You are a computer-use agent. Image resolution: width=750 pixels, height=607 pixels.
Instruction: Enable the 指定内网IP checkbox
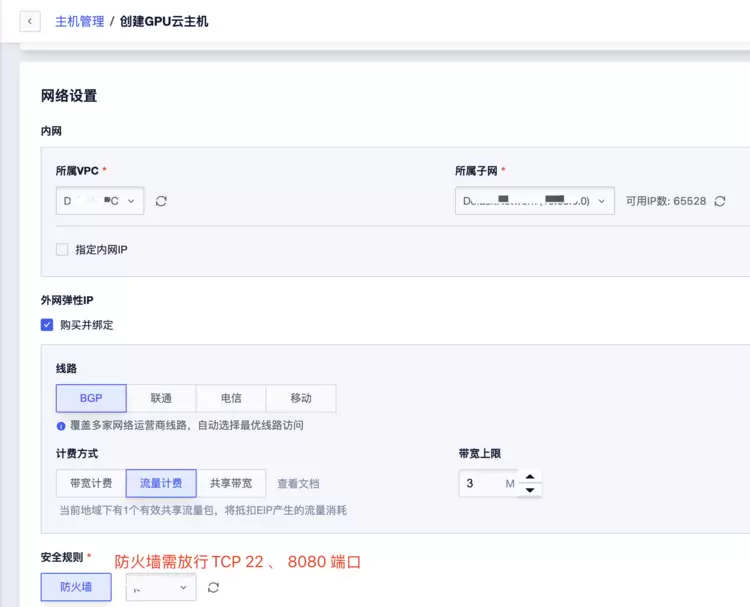(x=62, y=249)
